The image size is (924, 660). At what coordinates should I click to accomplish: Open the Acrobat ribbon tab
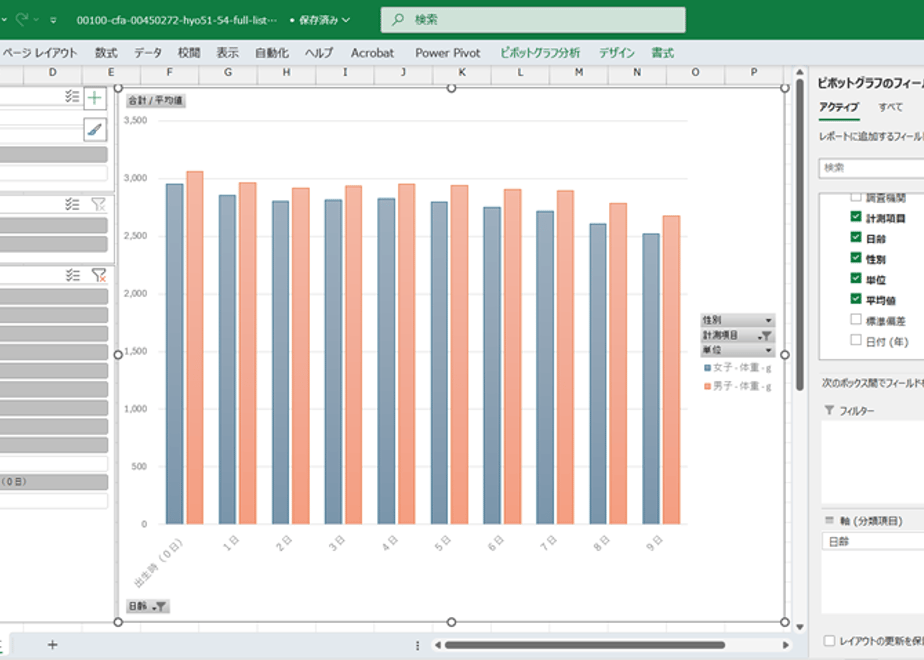(x=372, y=53)
